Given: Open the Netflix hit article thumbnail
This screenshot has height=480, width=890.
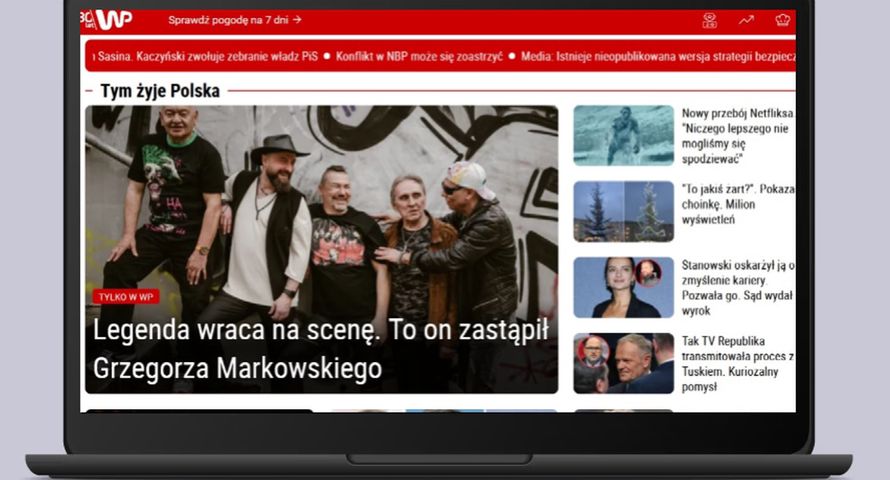Looking at the screenshot, I should (623, 136).
